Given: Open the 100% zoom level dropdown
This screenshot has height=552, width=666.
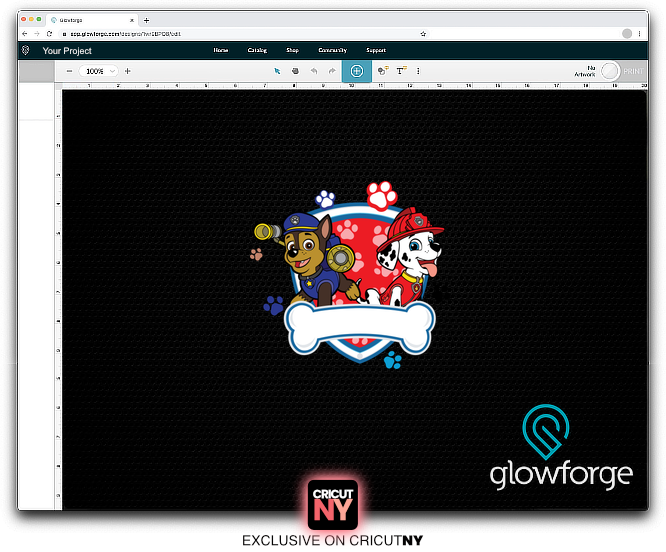Looking at the screenshot, I should [99, 71].
